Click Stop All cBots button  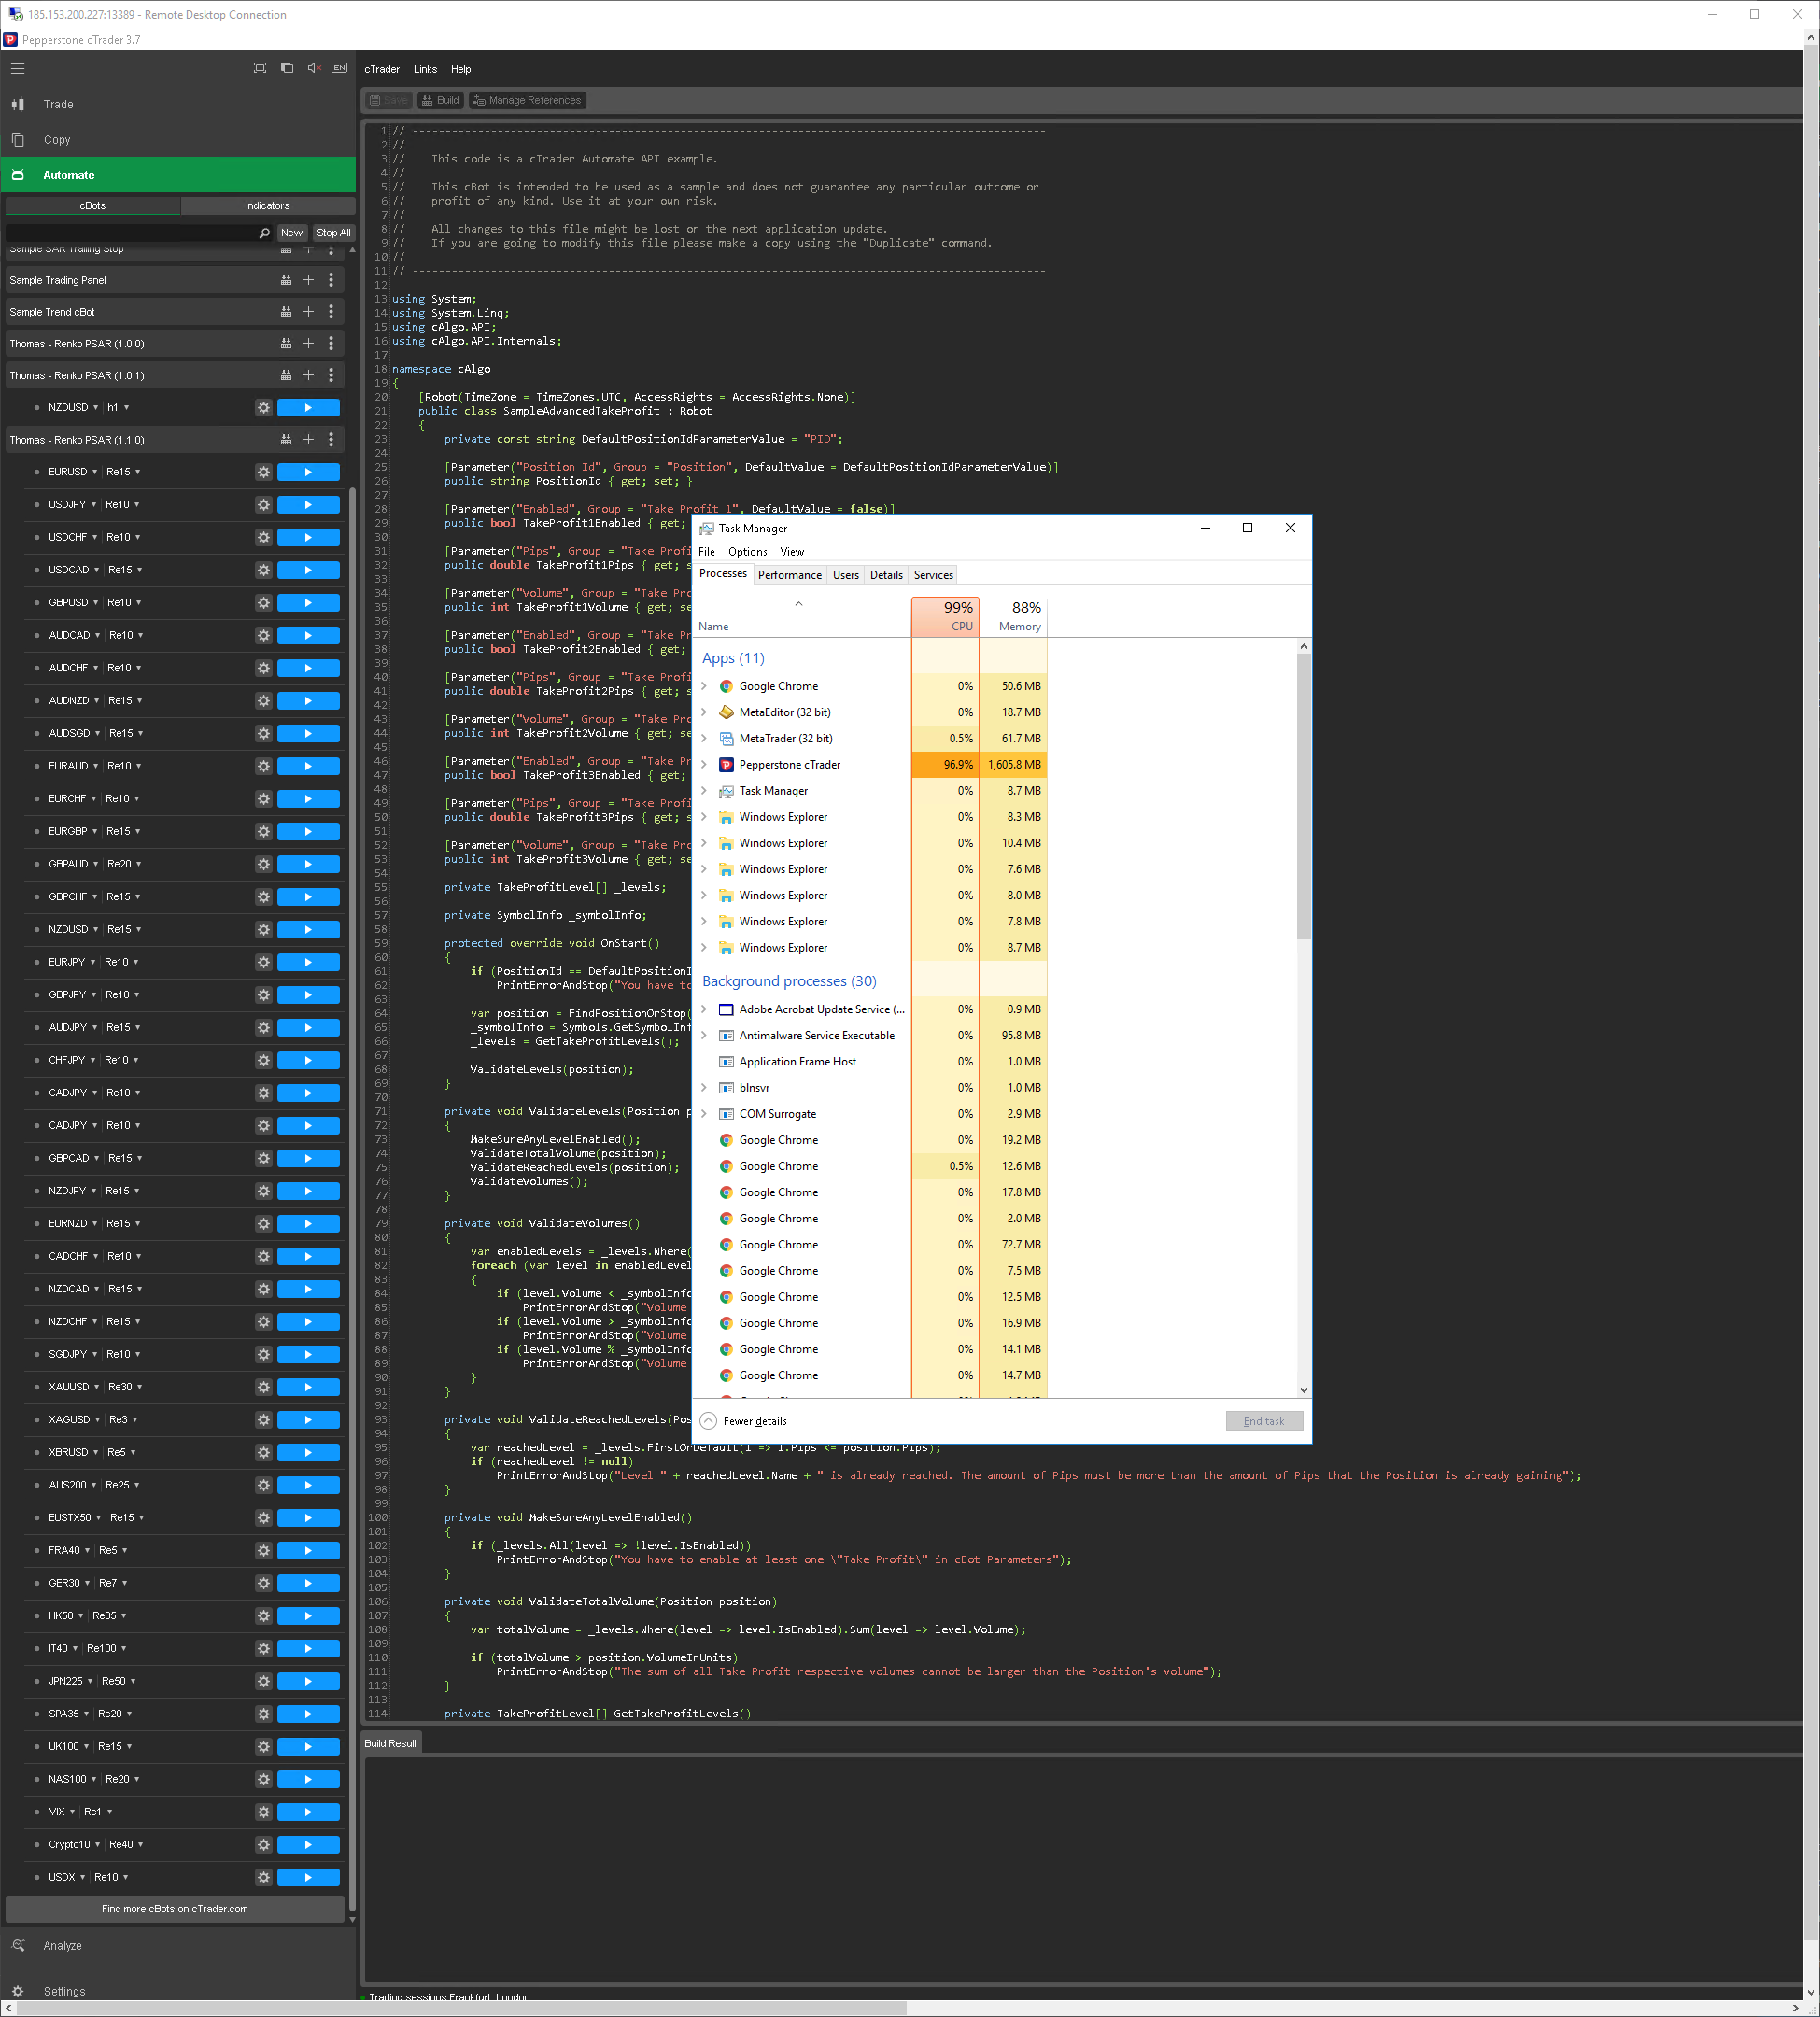click(333, 233)
